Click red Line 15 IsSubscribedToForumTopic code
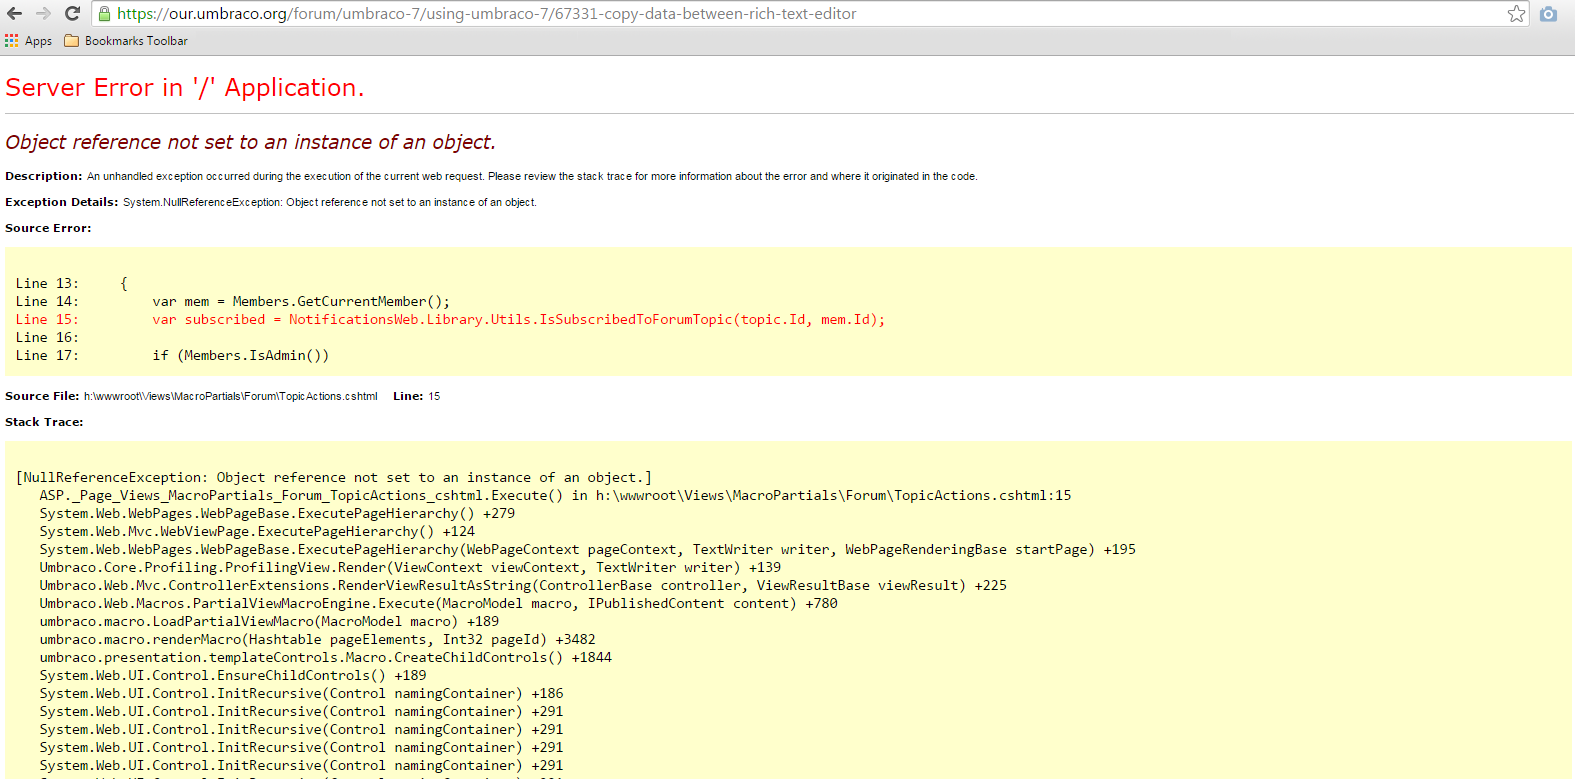This screenshot has width=1575, height=779. 450,320
